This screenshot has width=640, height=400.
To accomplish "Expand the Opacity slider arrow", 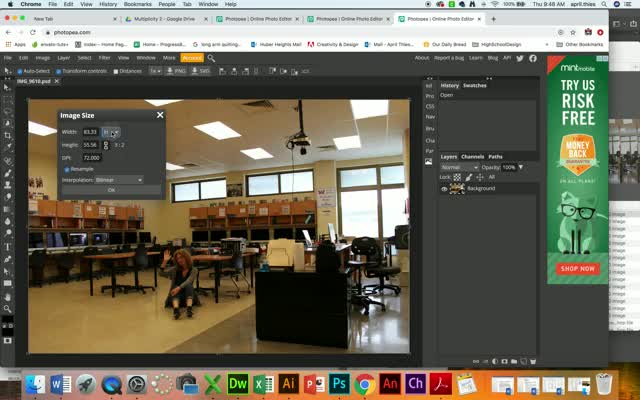I will (x=521, y=167).
